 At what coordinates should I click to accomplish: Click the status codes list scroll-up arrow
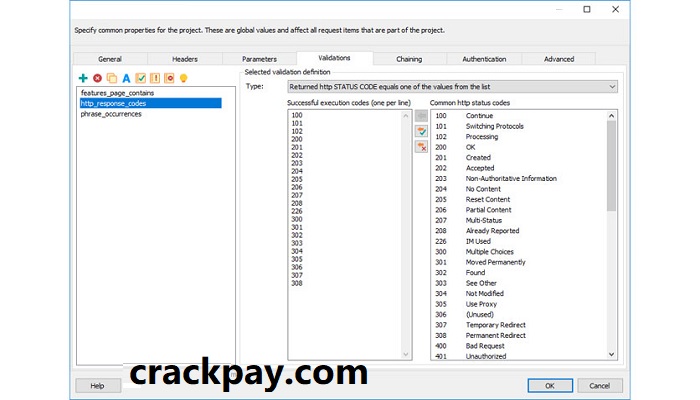coord(611,116)
